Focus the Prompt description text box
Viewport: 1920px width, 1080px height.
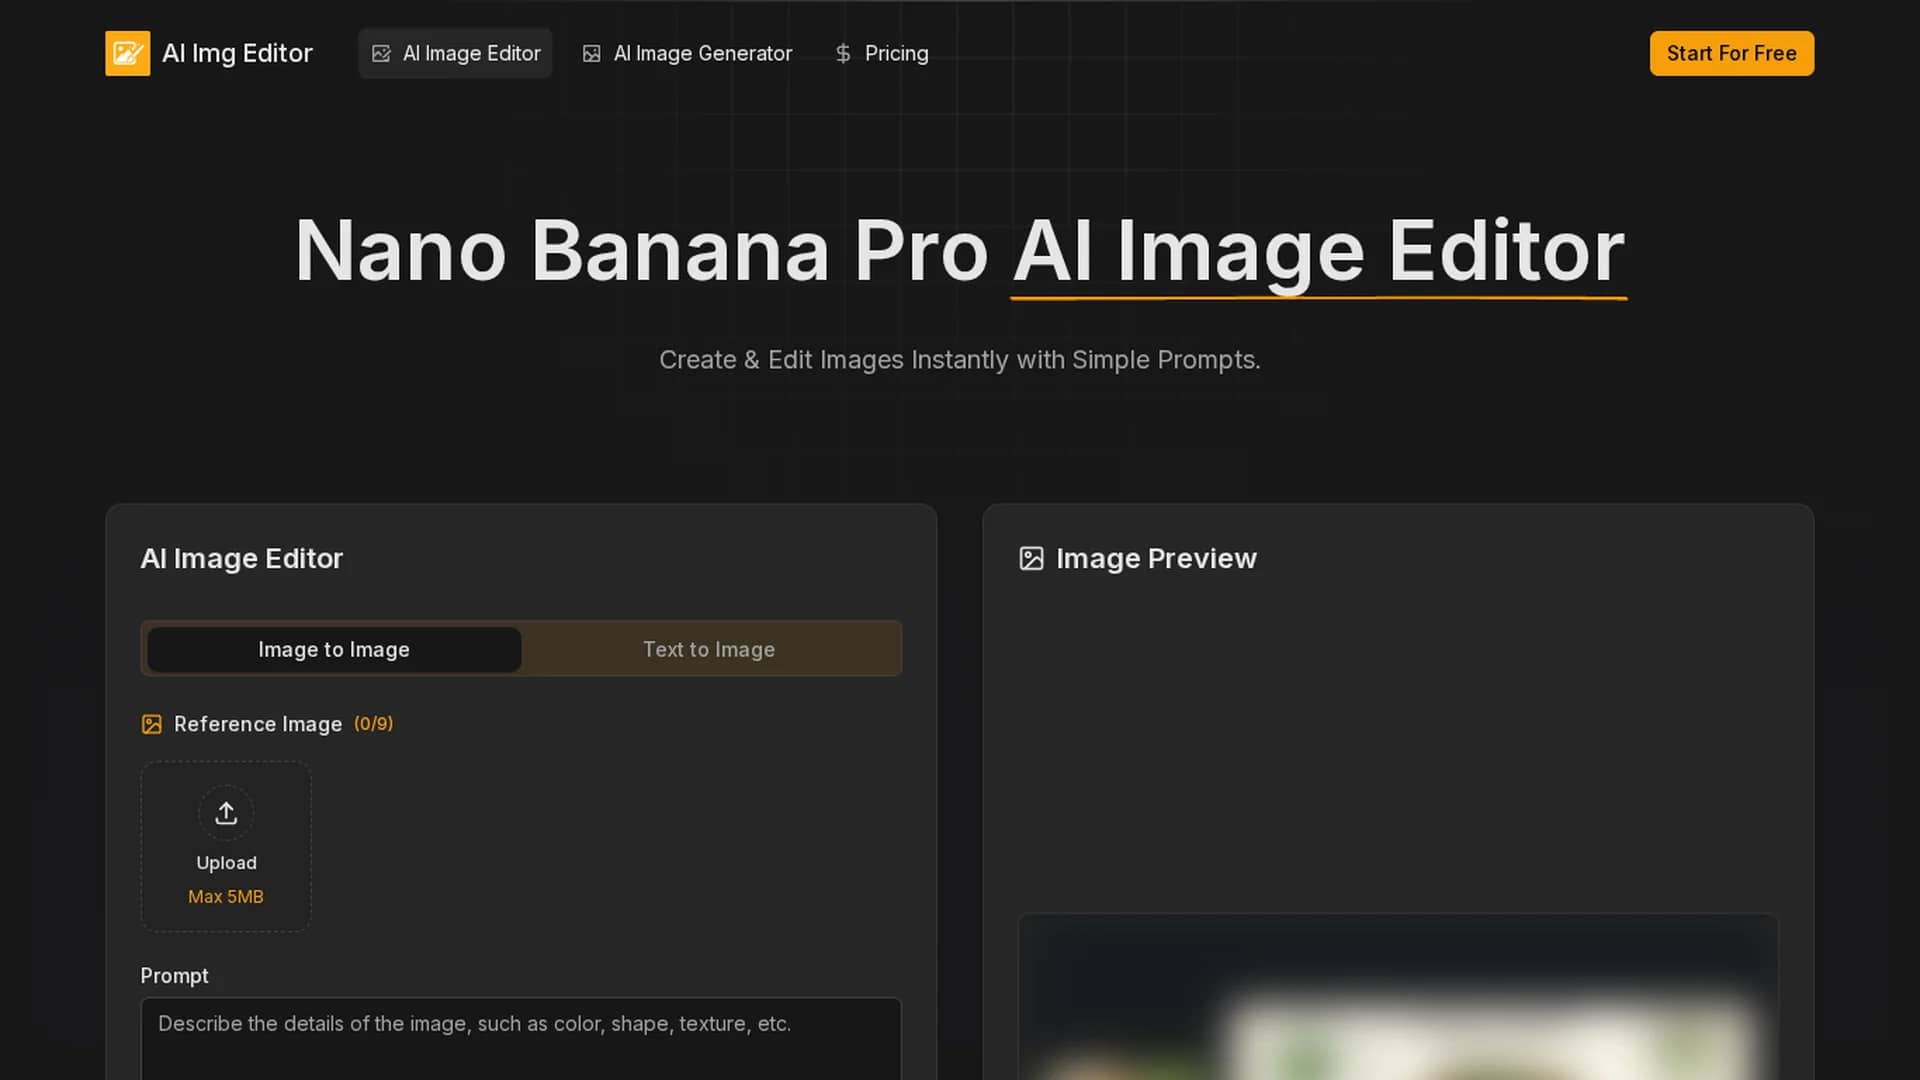[x=521, y=1038]
